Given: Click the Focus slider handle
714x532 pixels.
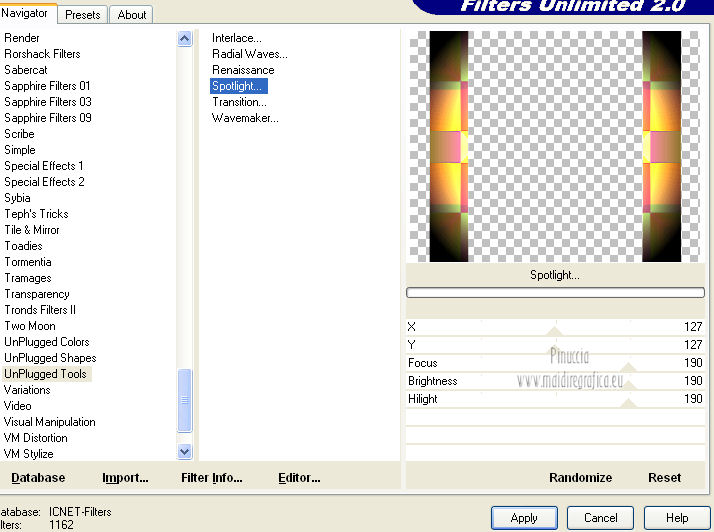Looking at the screenshot, I should click(628, 367).
